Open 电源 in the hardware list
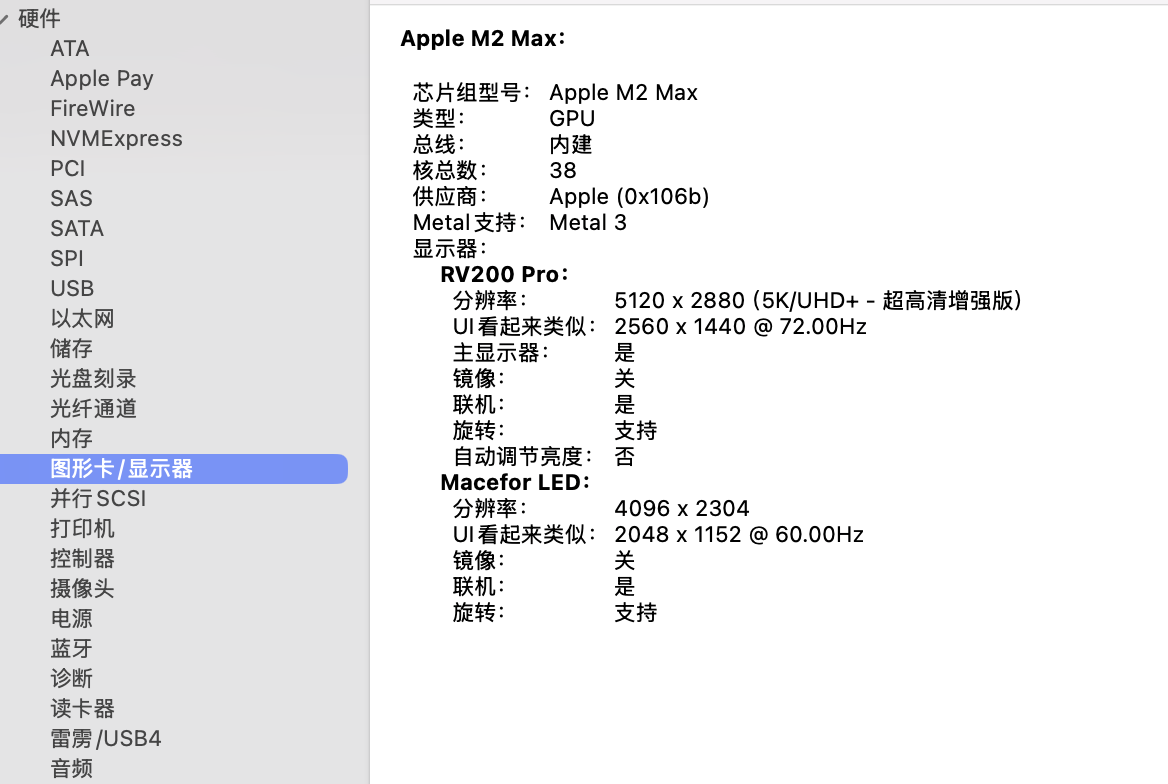This screenshot has width=1168, height=784. tap(72, 619)
